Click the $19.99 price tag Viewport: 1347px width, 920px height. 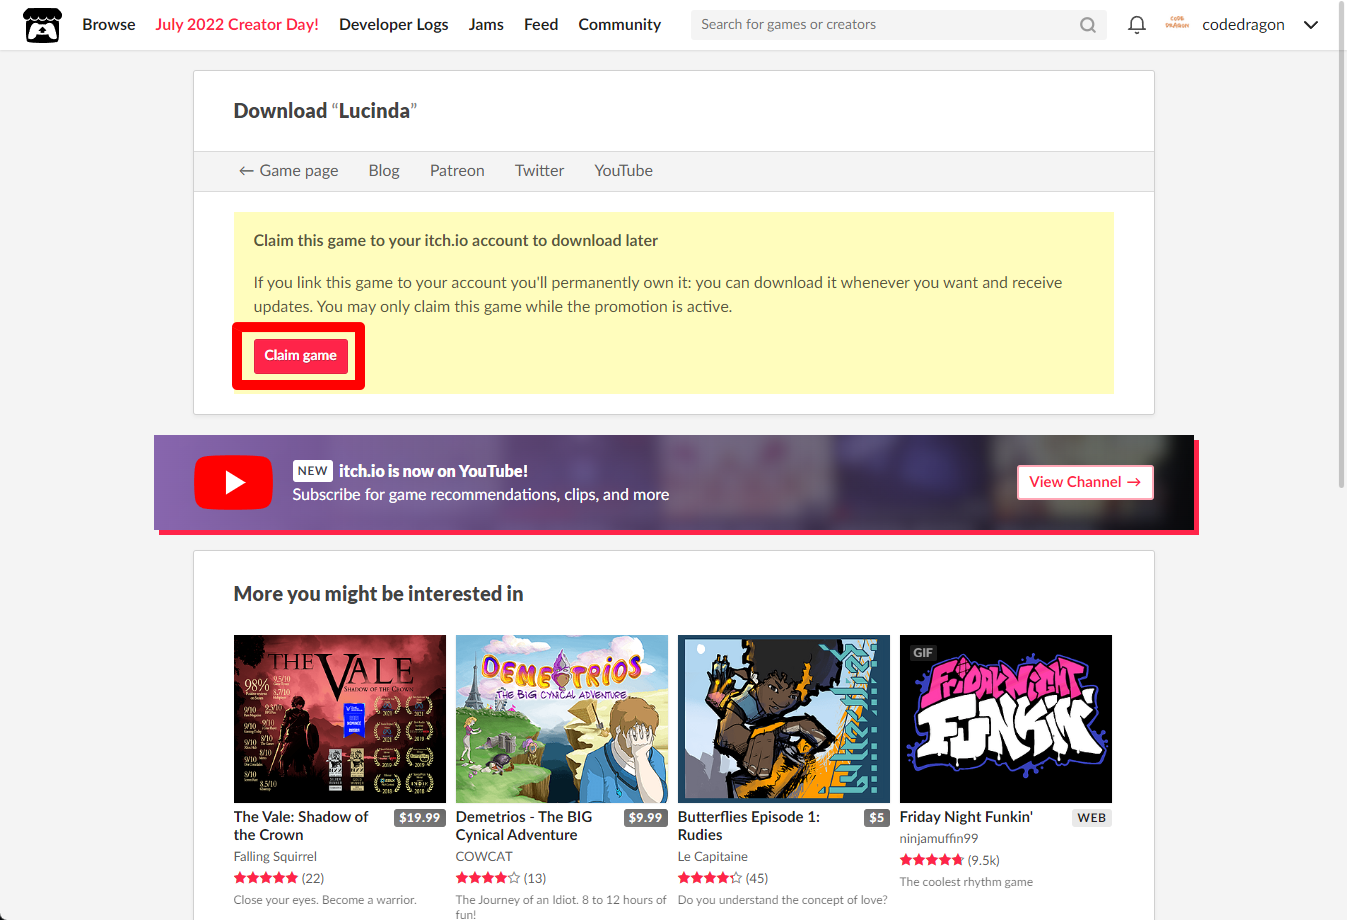[x=420, y=818]
